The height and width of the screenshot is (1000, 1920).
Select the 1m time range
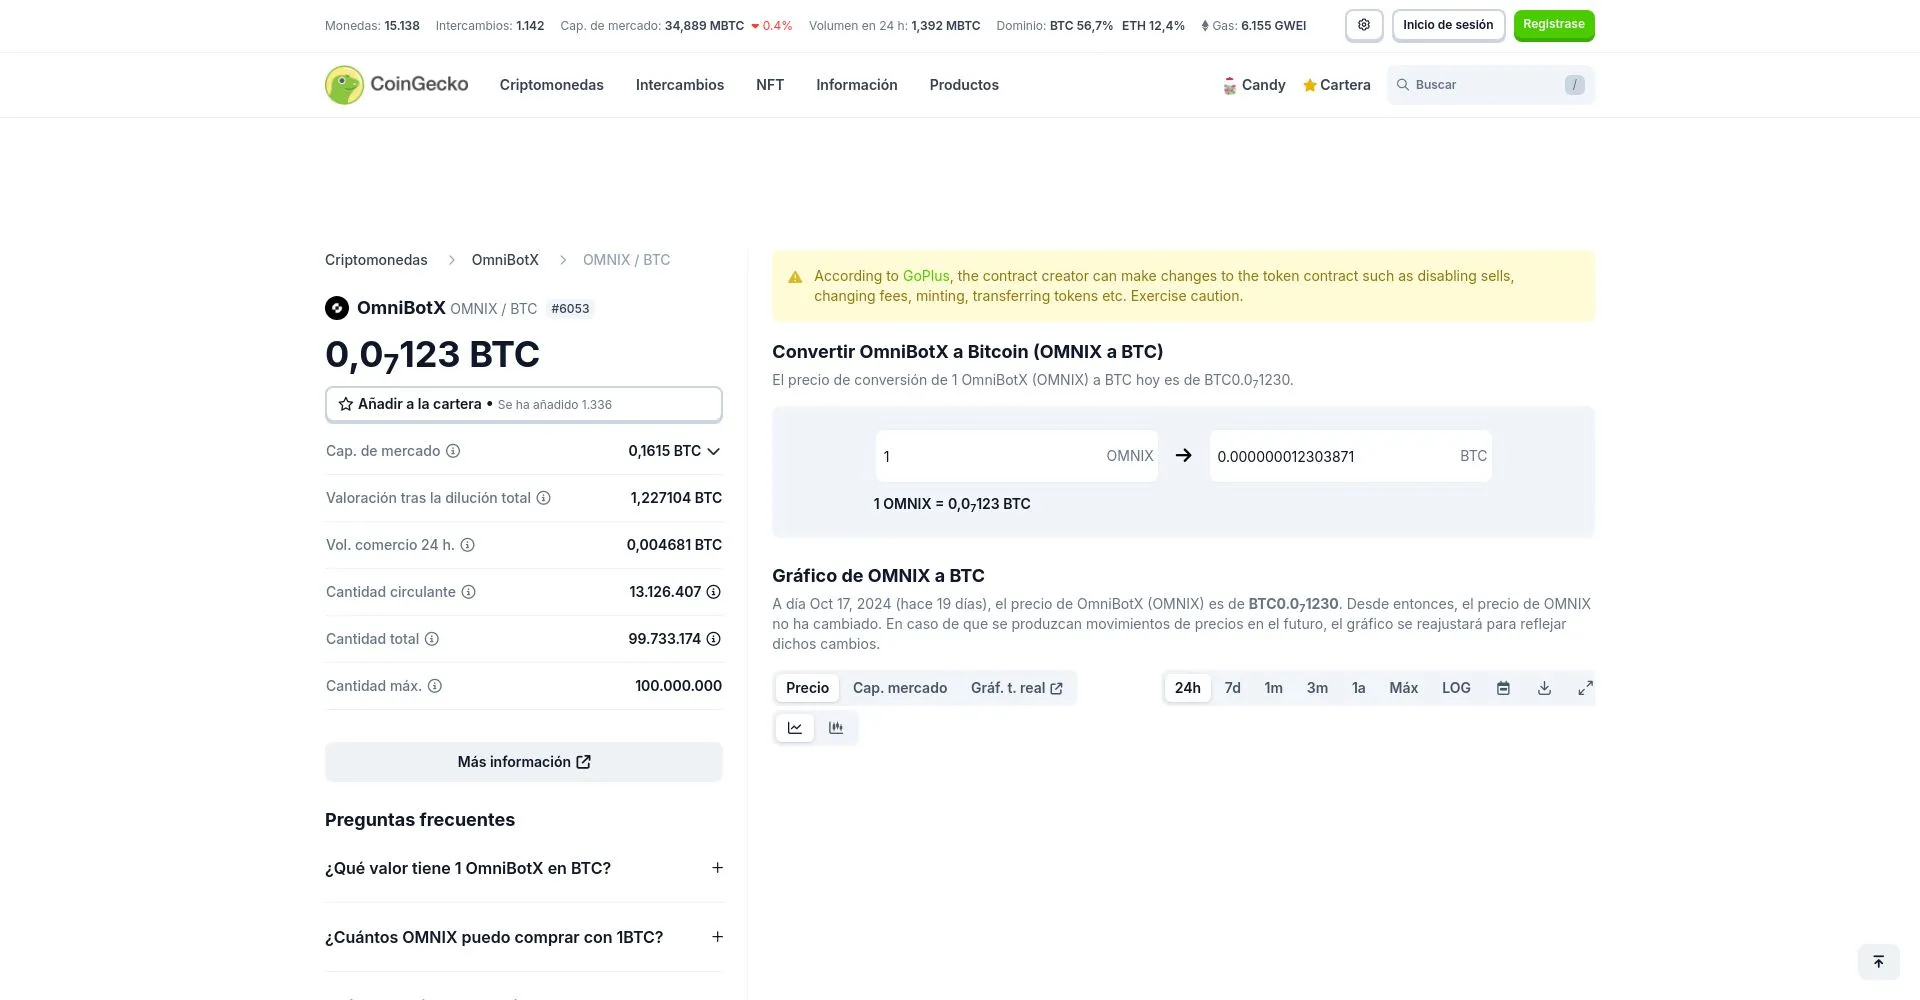(x=1274, y=688)
